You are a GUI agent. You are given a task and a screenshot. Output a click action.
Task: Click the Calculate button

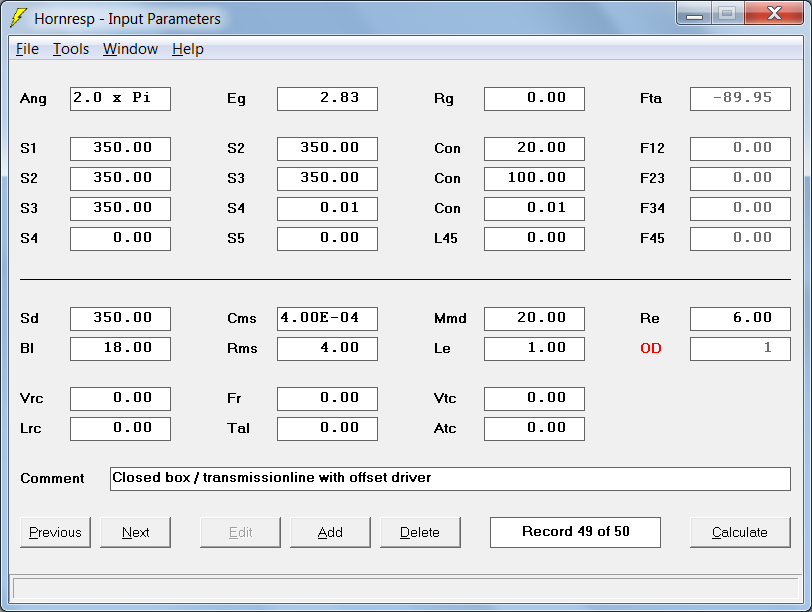(740, 532)
